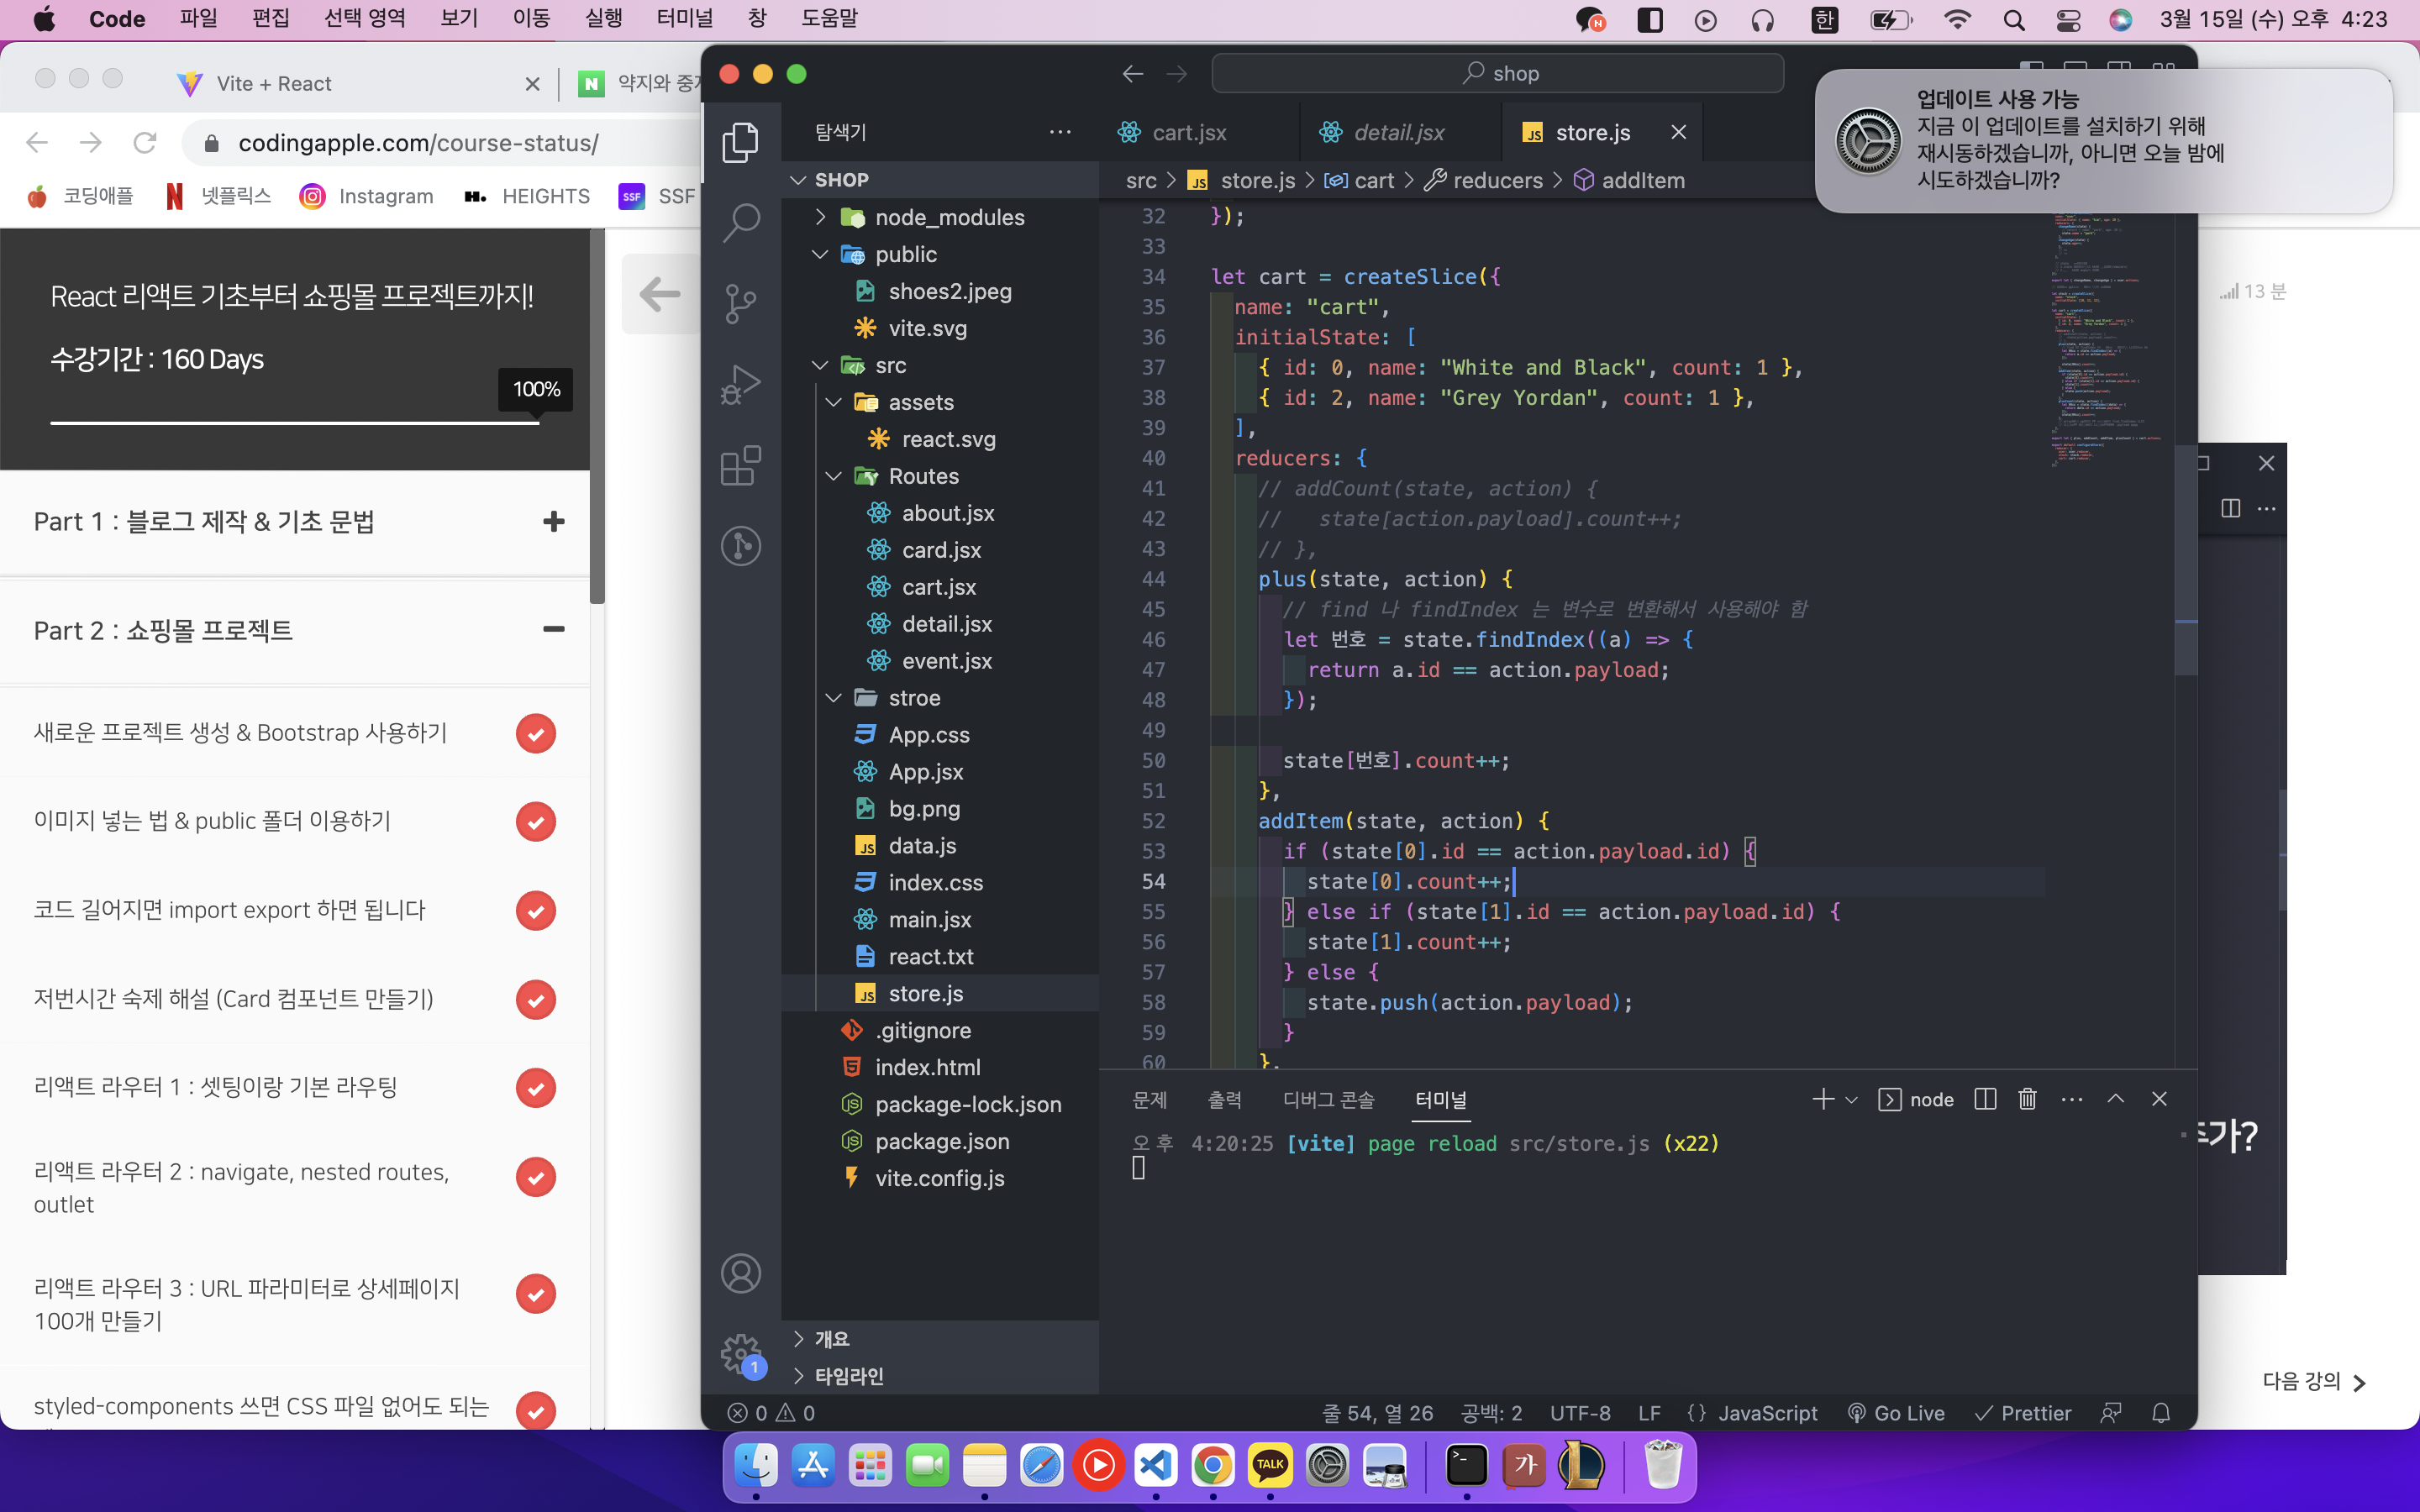
Task: Add a new terminal with plus icon
Action: point(1822,1099)
